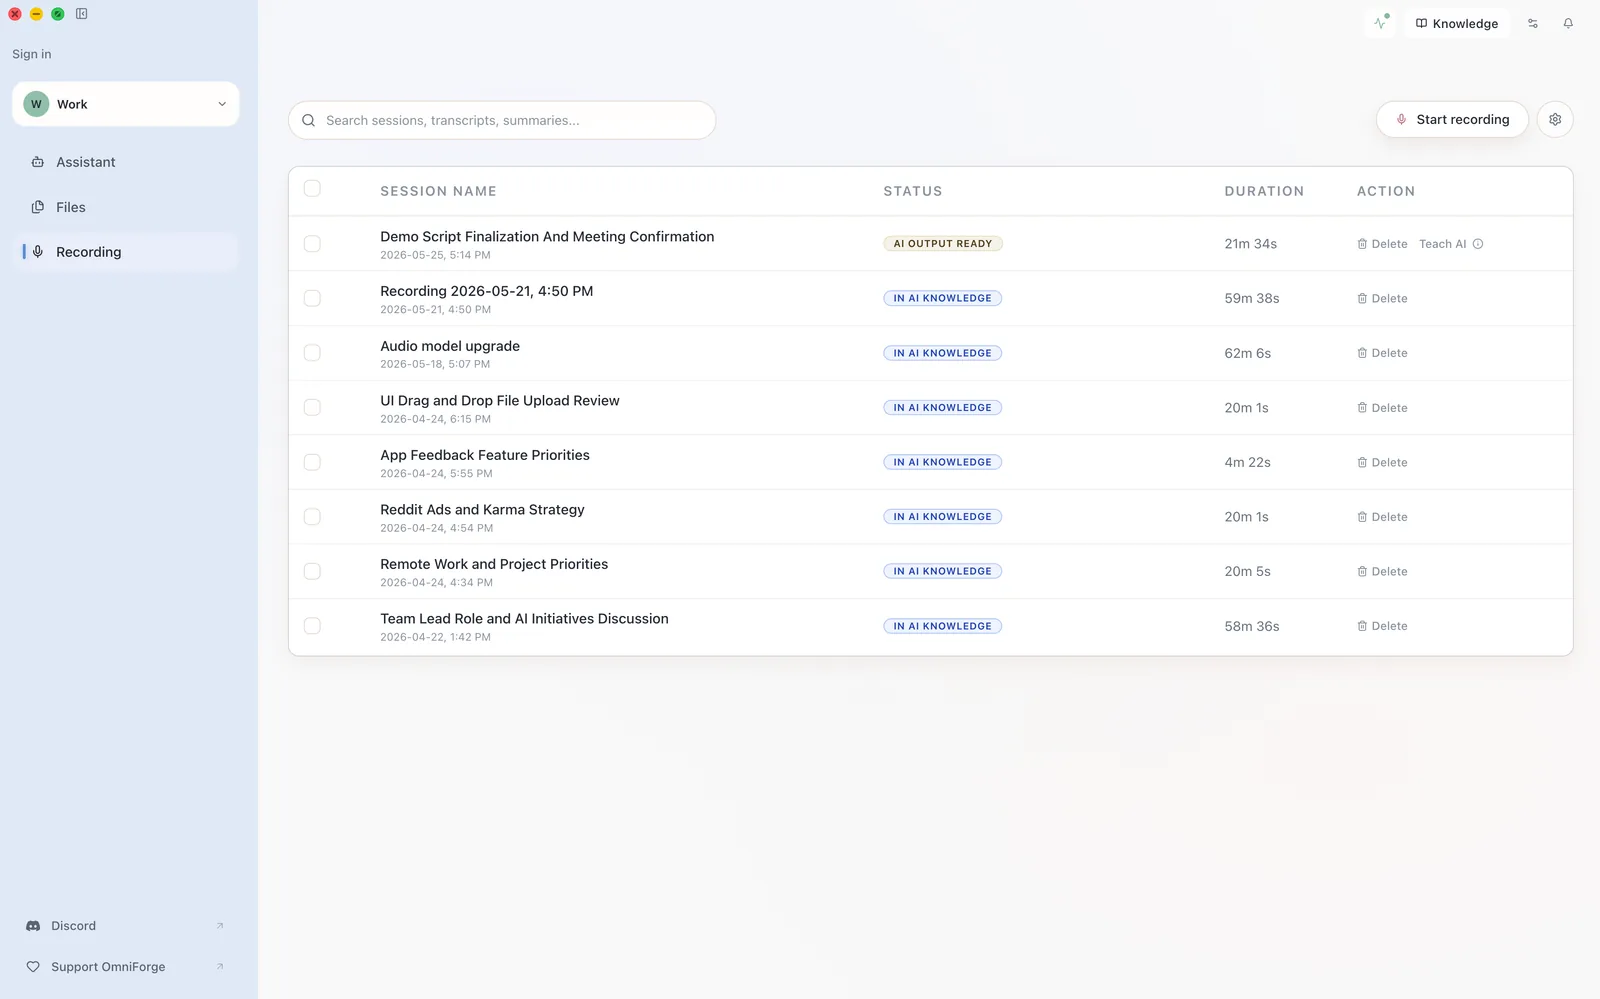Click the DURATION column header
The height and width of the screenshot is (999, 1600).
point(1264,191)
